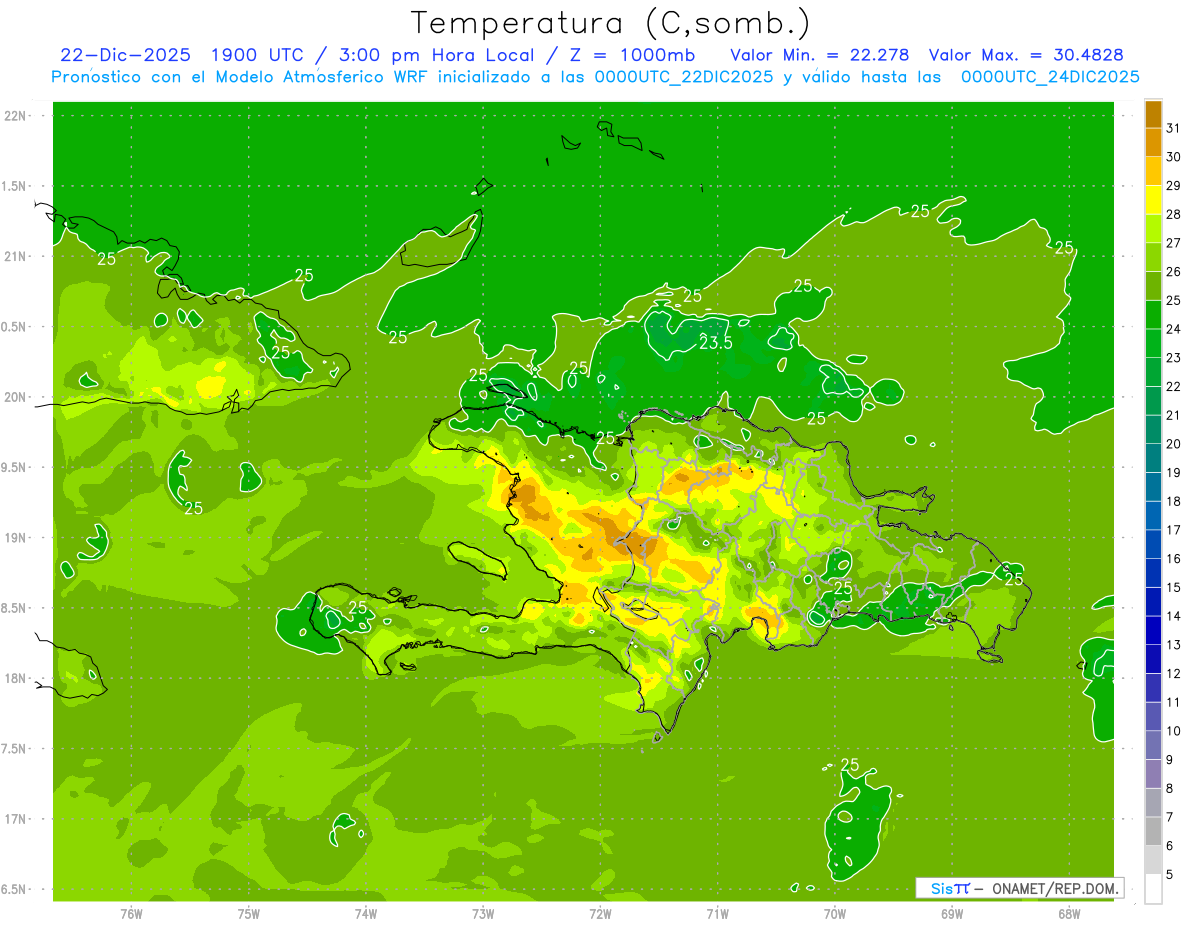
Task: Click the "19N" latitude label
Action: pos(16,538)
